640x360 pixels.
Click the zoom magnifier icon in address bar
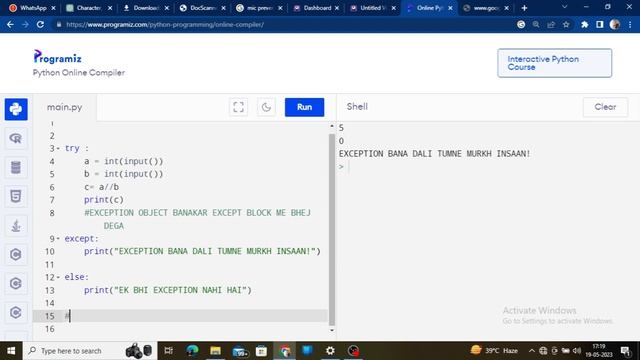point(536,24)
